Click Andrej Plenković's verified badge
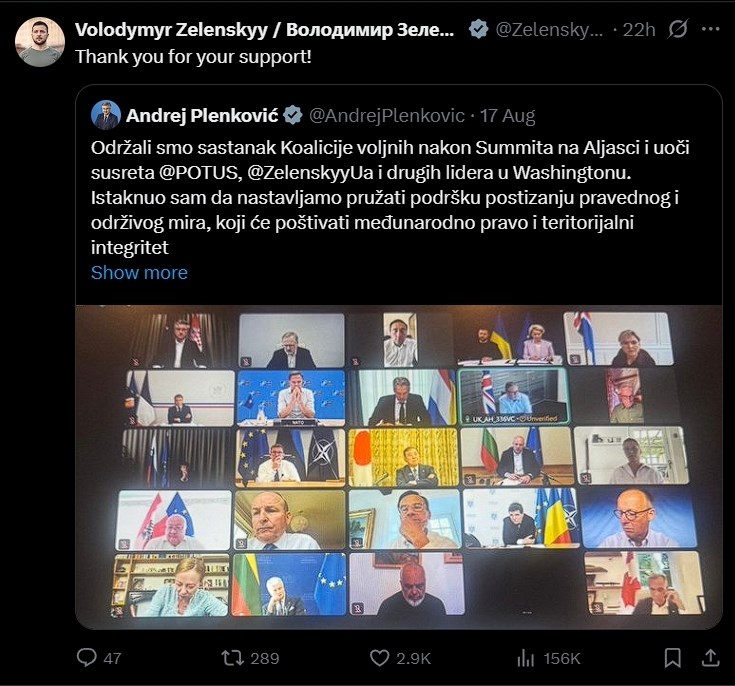This screenshot has height=686, width=735. [x=293, y=115]
